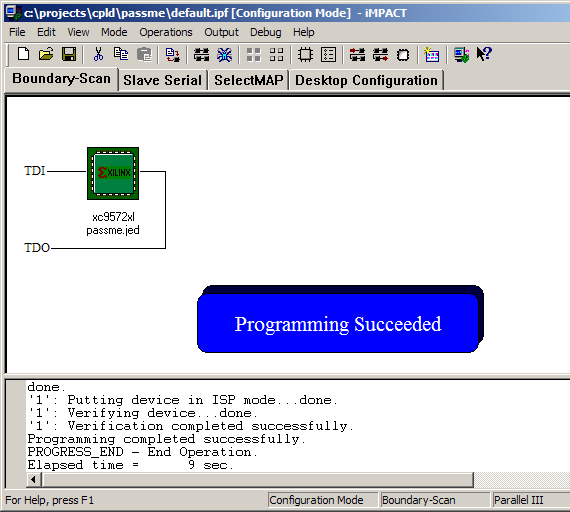Screen dimensions: 570x512
Task: Click the 'For Help, press F1' status text
Action: [x=50, y=500]
